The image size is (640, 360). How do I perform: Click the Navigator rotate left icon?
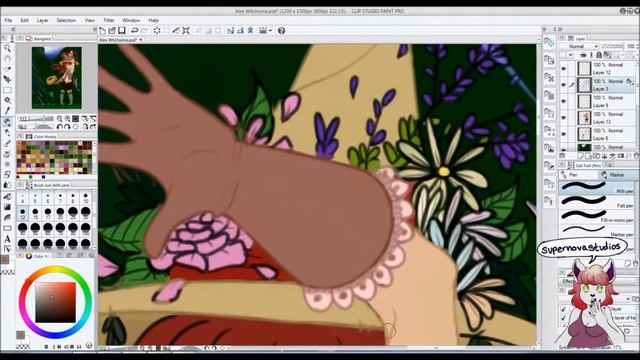click(60, 127)
